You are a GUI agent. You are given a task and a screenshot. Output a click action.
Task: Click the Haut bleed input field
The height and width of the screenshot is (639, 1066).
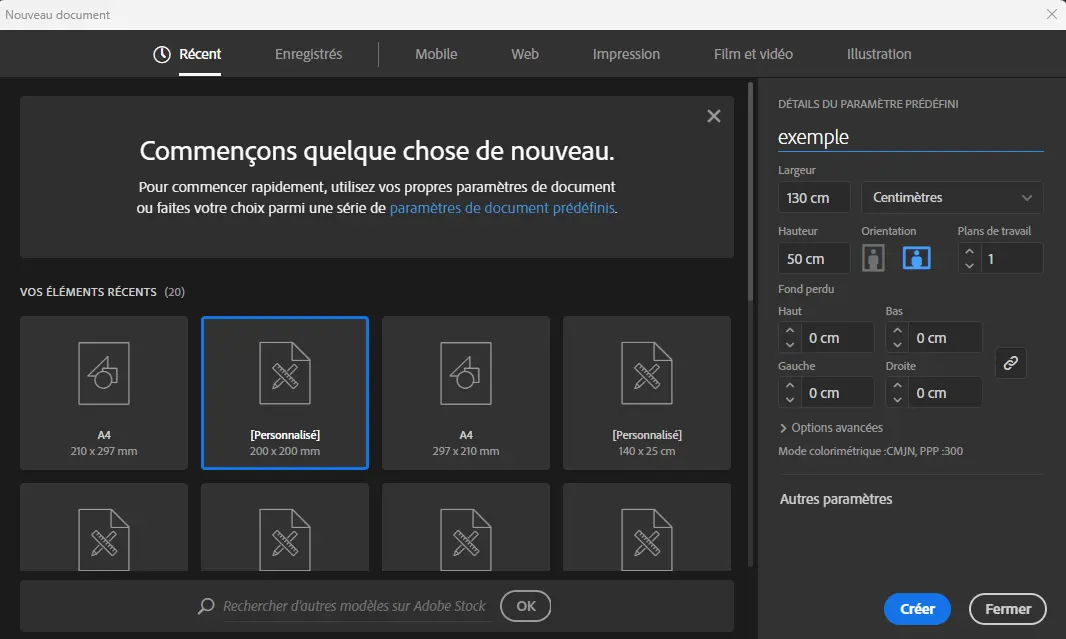837,338
